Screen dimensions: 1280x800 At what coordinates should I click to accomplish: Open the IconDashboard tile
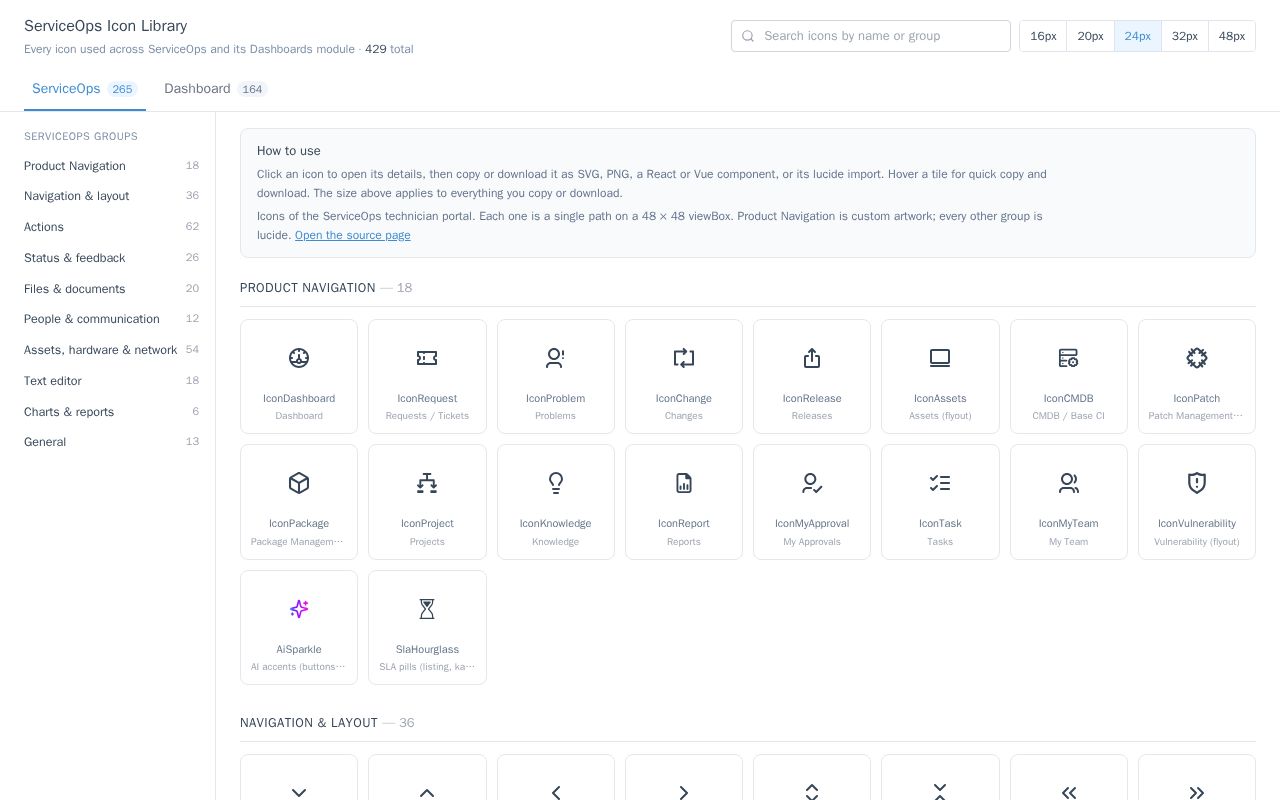[x=299, y=377]
